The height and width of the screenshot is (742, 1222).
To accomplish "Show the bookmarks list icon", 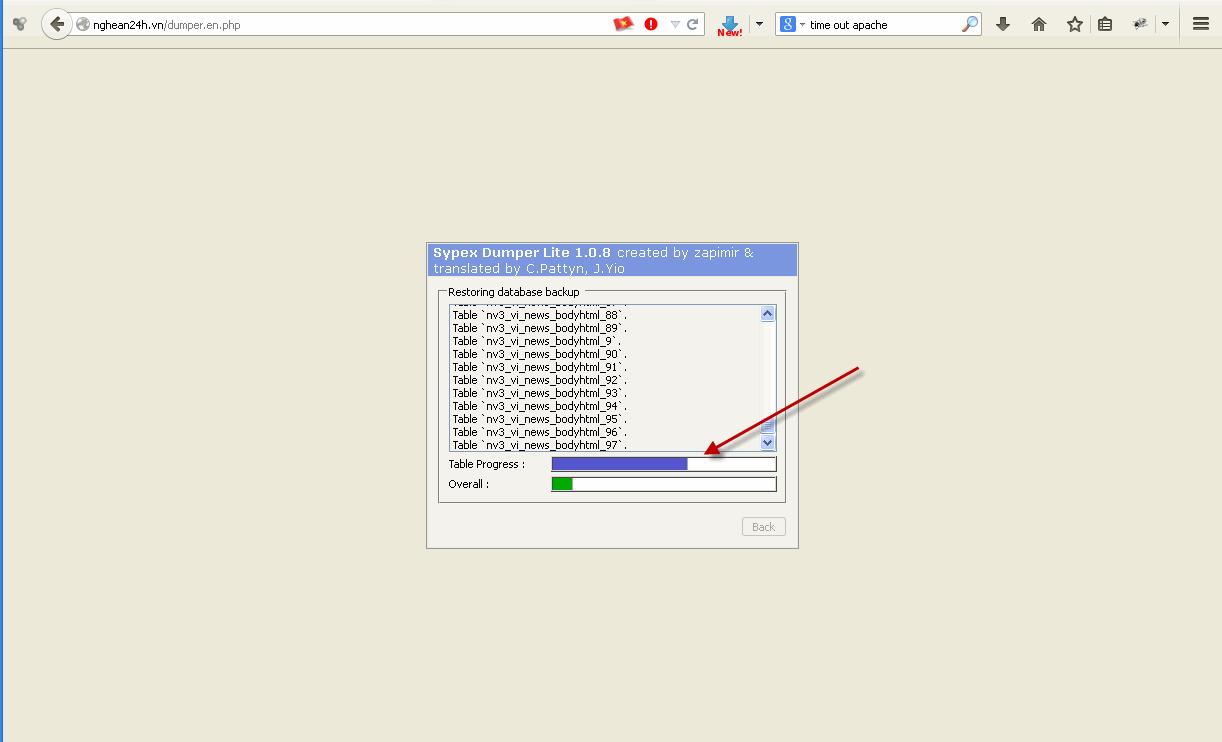I will (1105, 24).
